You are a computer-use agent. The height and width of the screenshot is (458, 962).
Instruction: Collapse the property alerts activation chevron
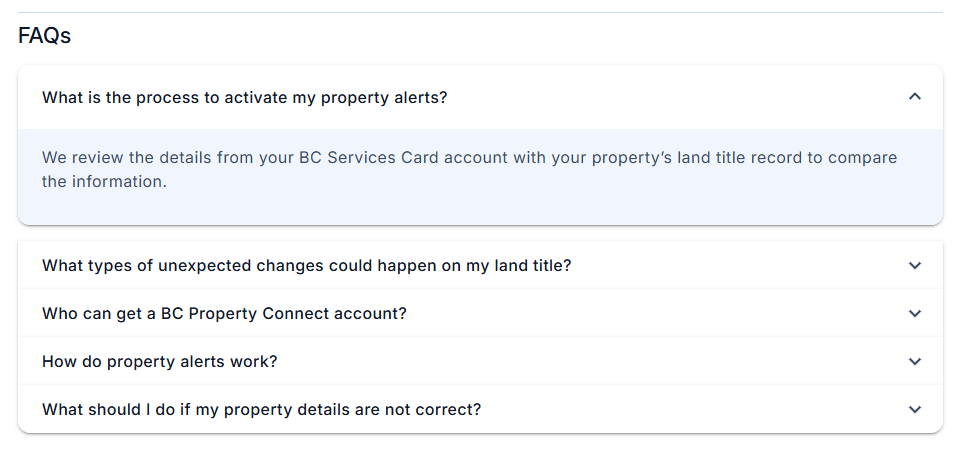[914, 97]
